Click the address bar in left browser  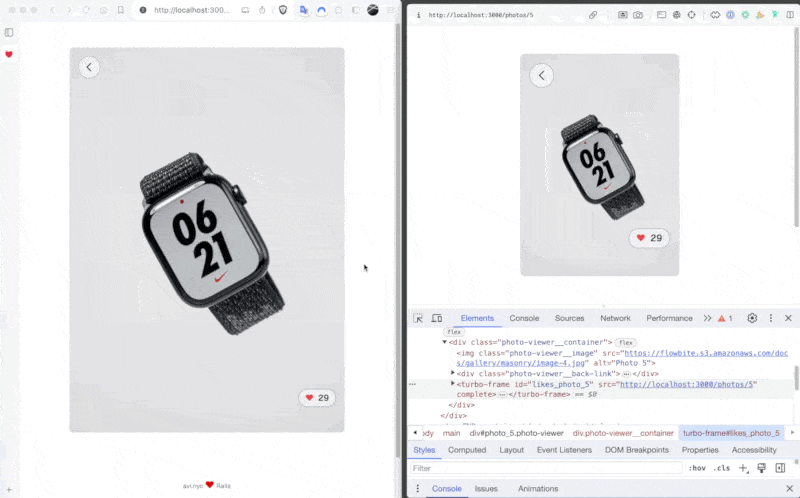coord(191,10)
